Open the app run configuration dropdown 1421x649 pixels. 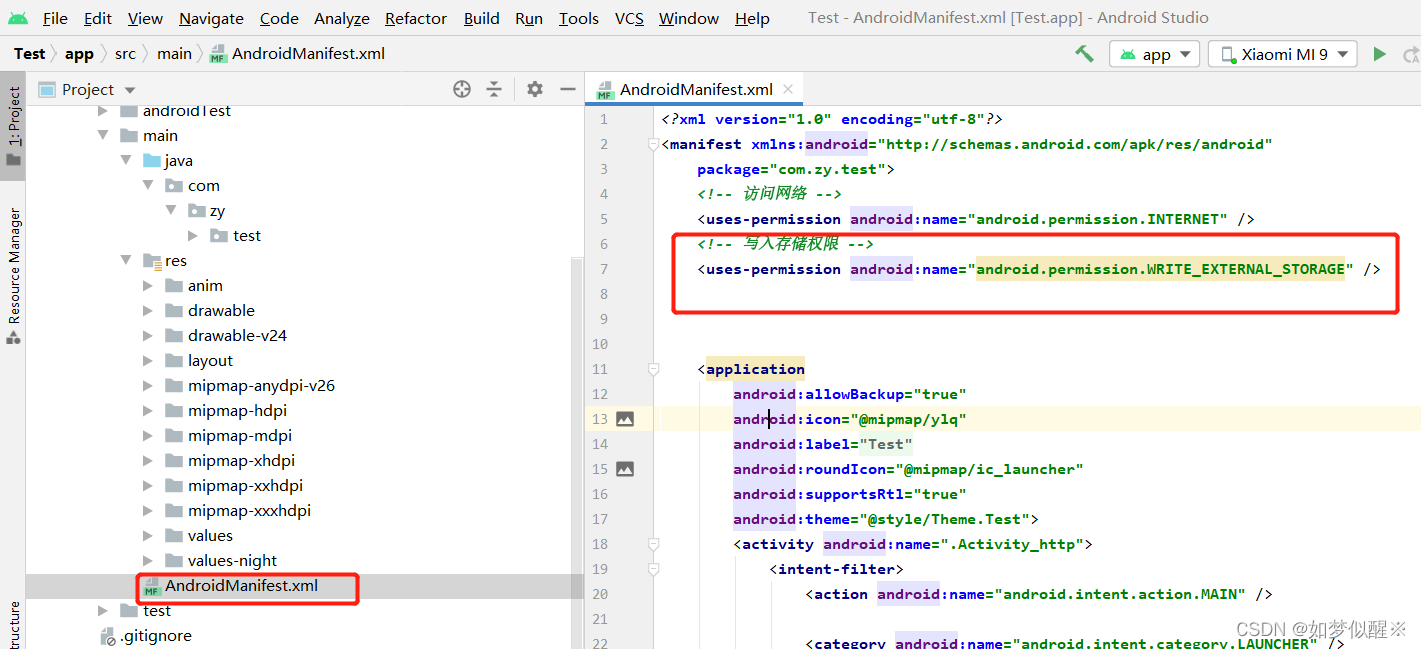(x=1154, y=54)
